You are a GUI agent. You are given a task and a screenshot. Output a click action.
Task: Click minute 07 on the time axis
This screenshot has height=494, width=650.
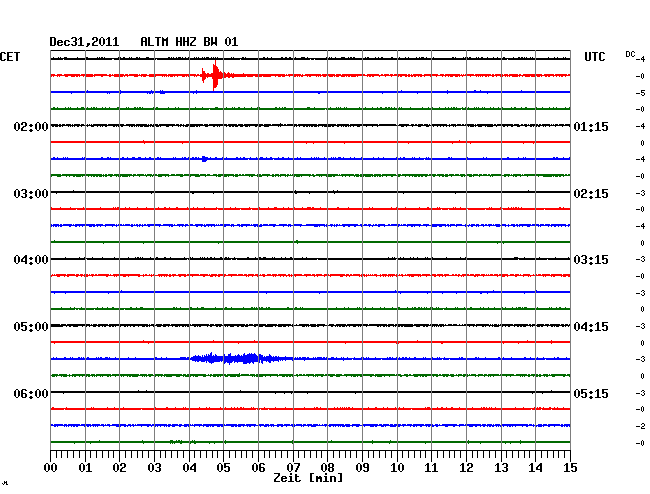[x=293, y=467]
